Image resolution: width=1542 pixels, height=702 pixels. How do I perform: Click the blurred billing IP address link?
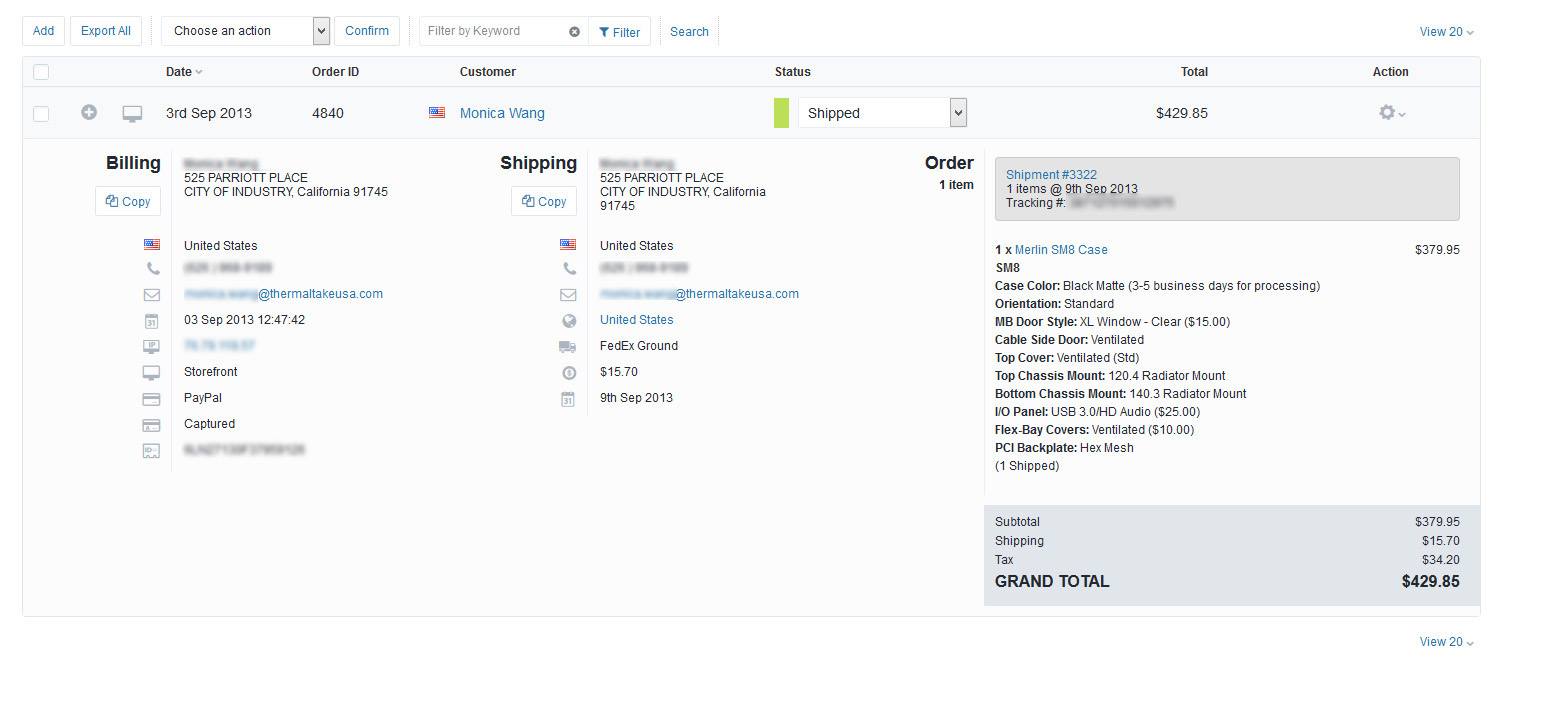[x=219, y=345]
